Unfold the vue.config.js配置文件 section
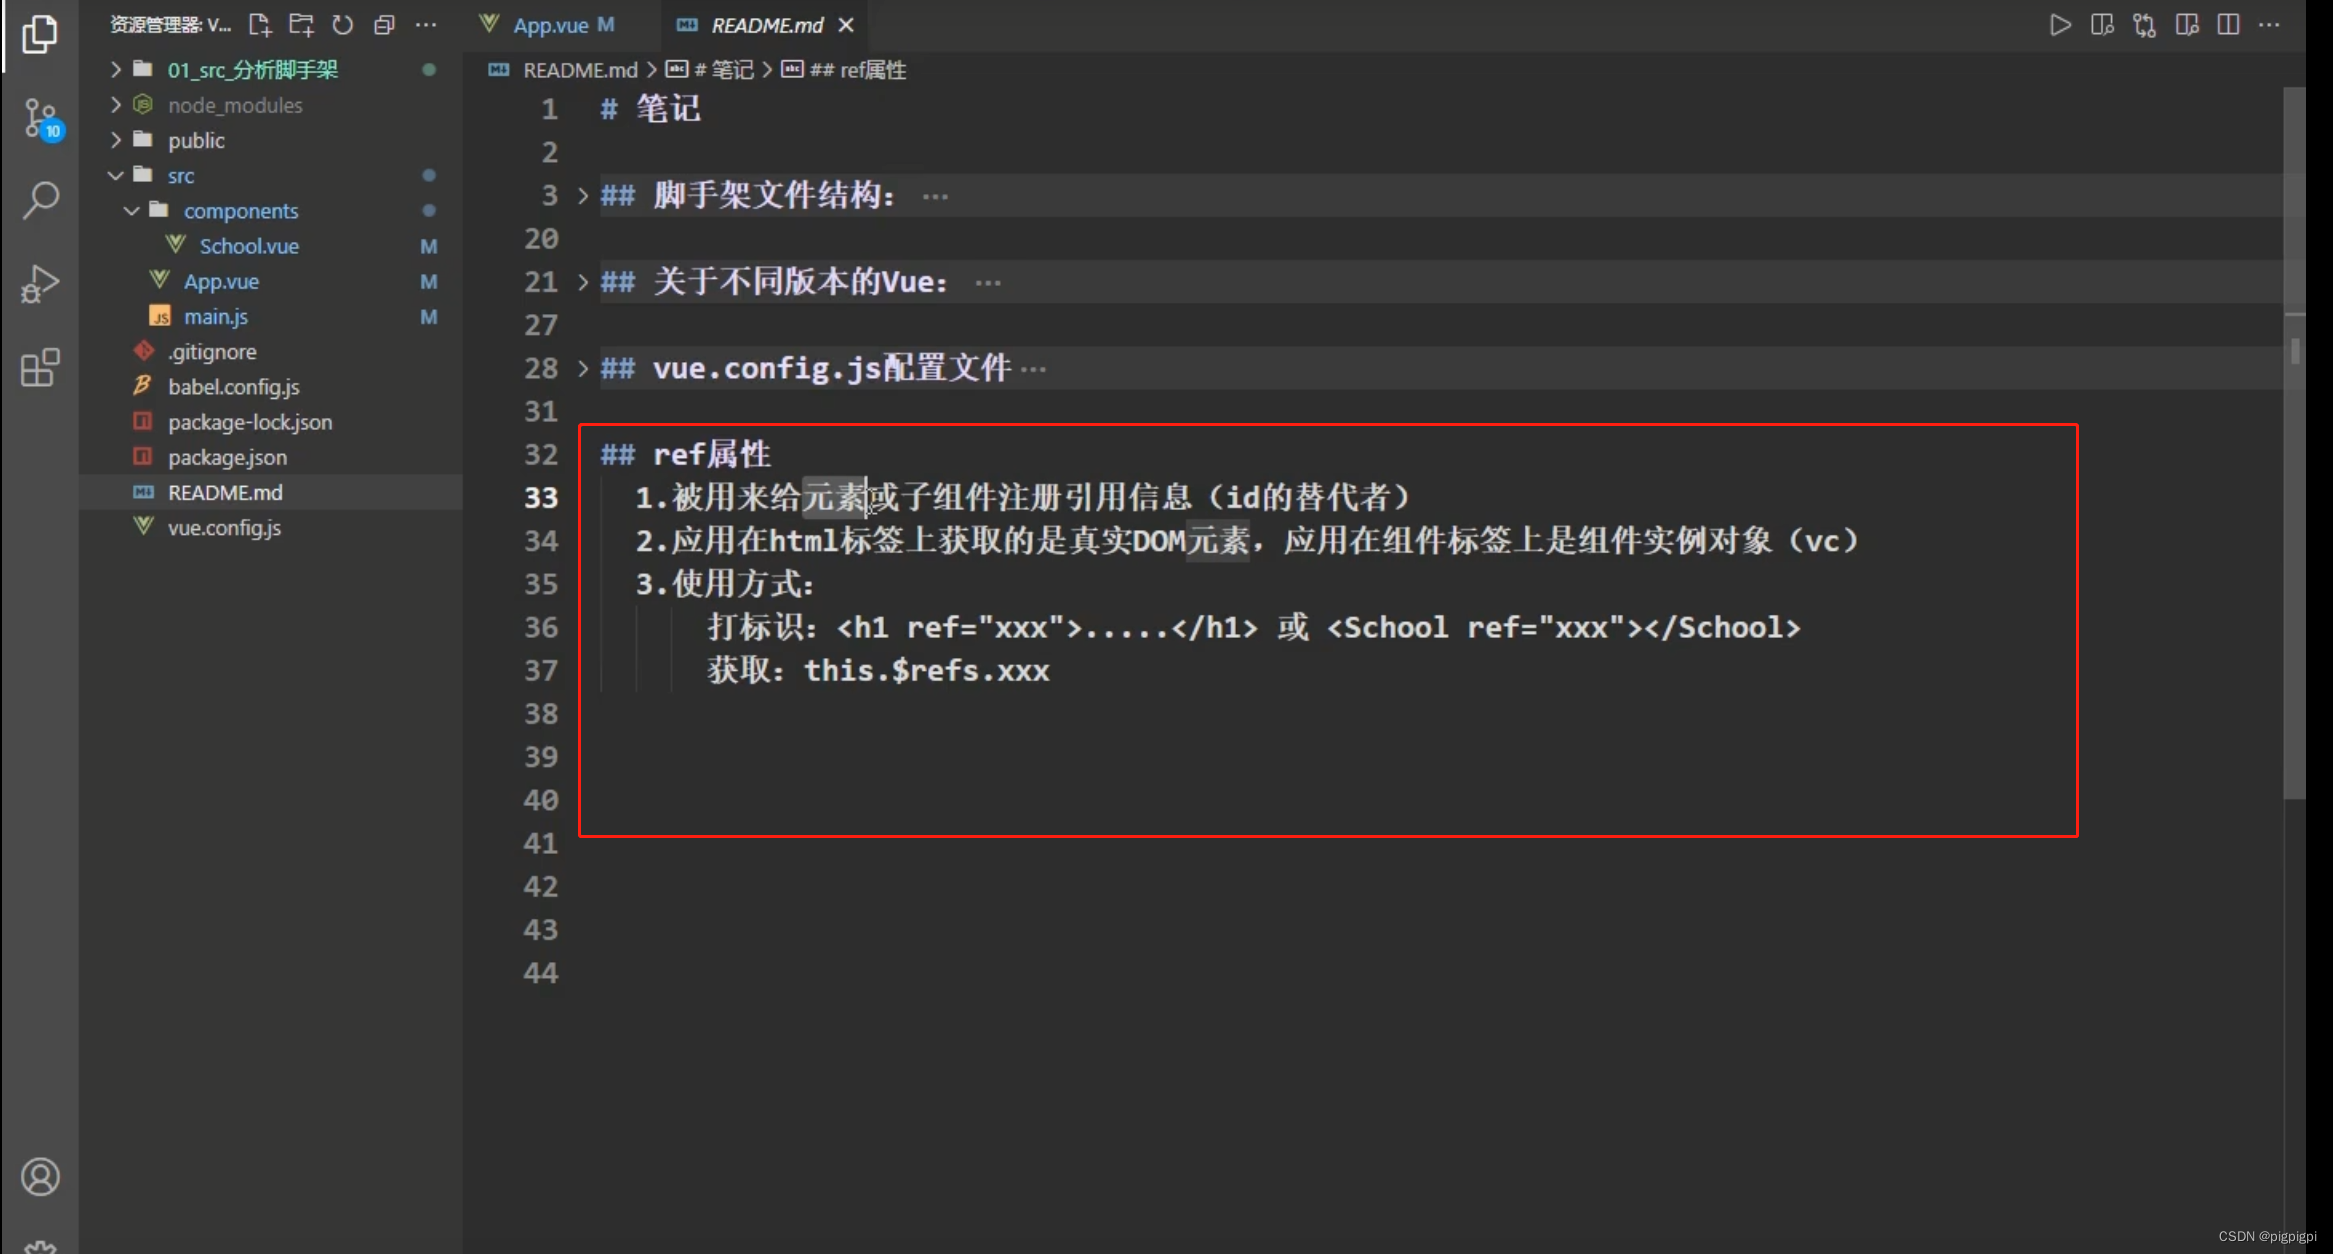Screen dimensions: 2333x1254 583,369
